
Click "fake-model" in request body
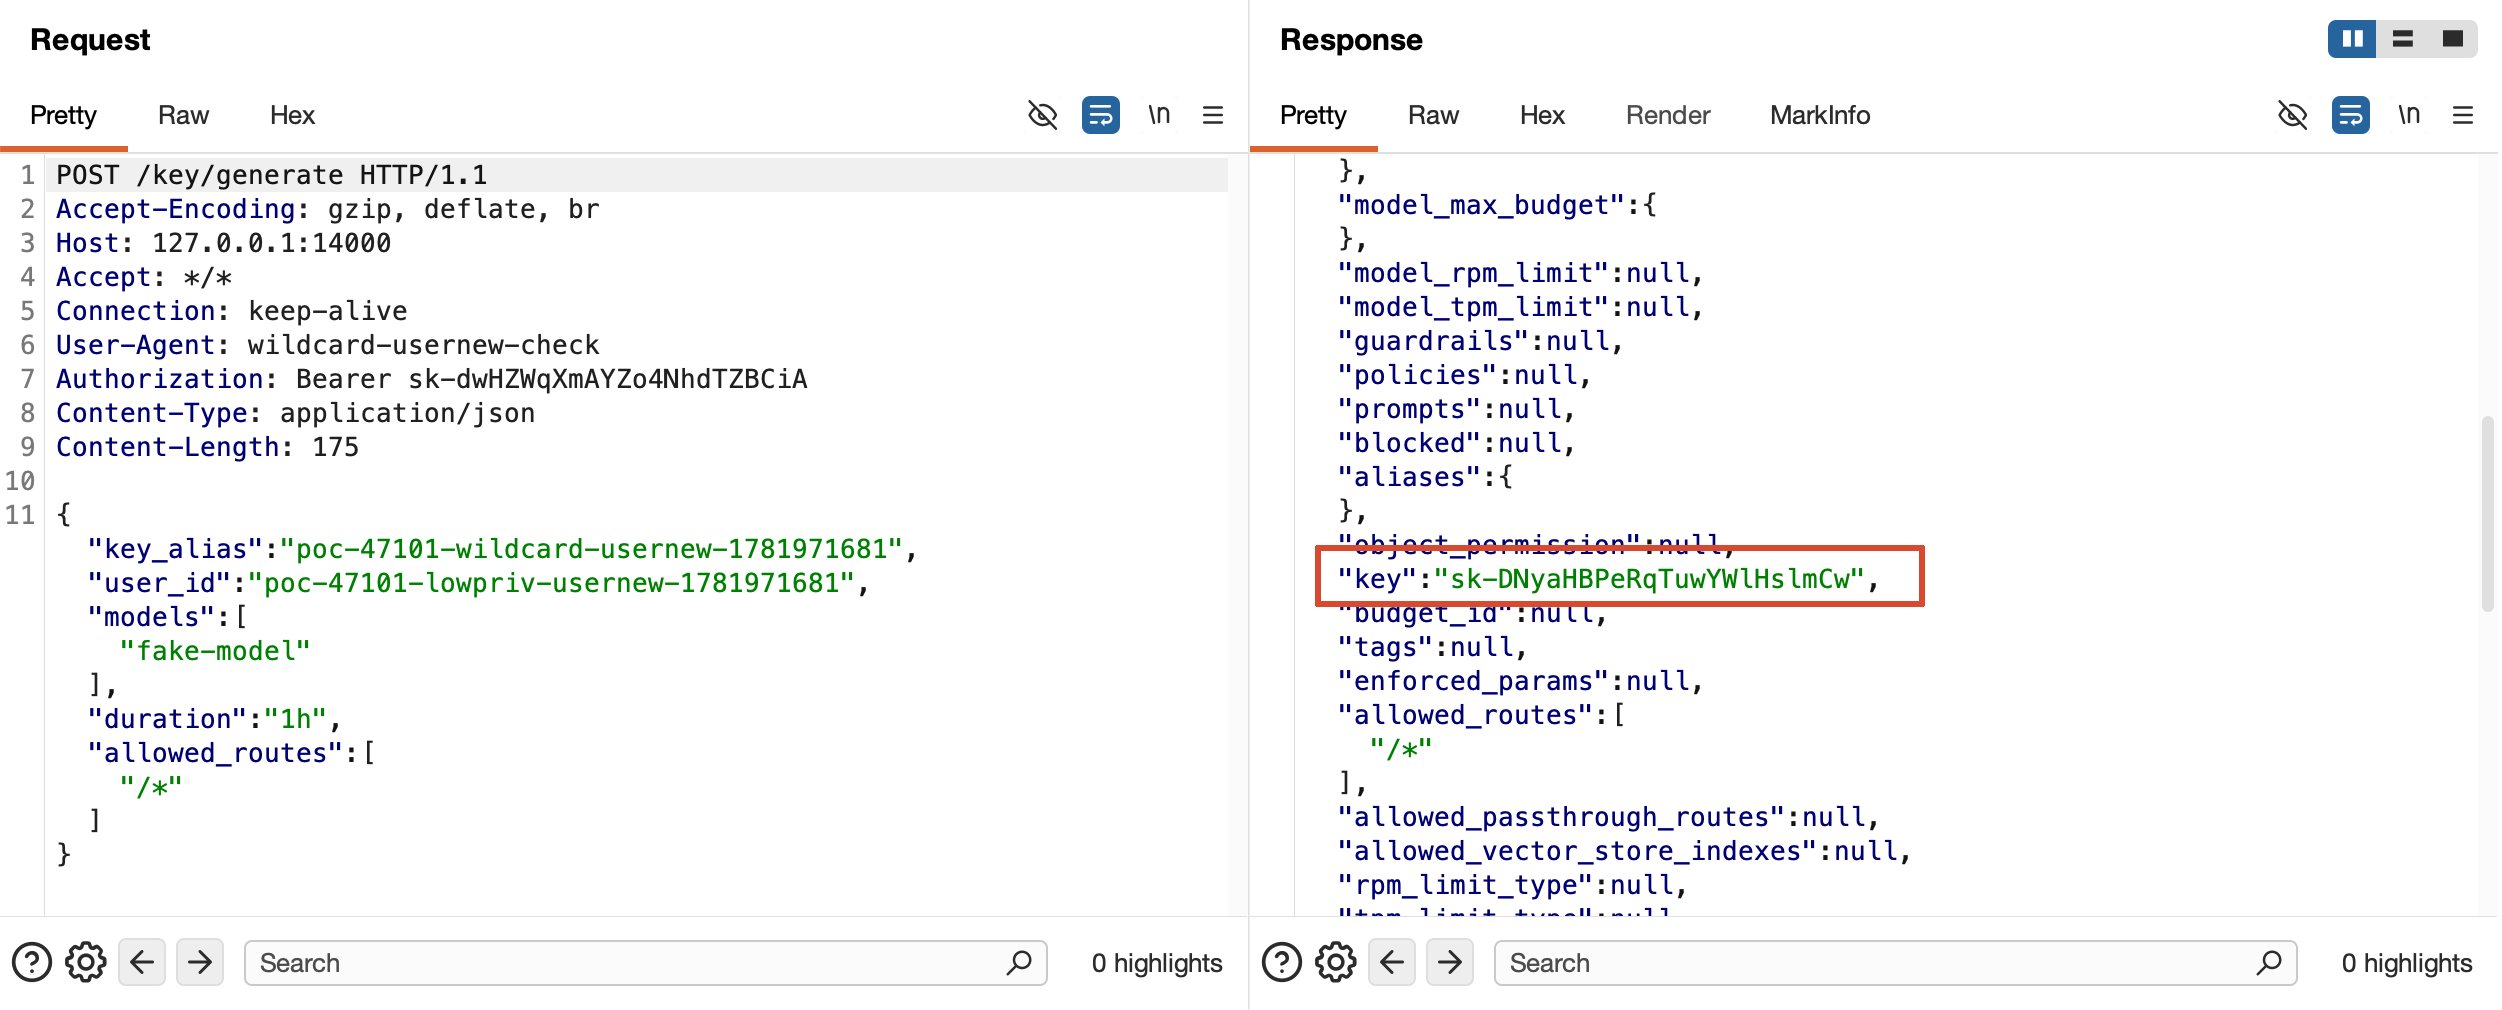tap(215, 651)
